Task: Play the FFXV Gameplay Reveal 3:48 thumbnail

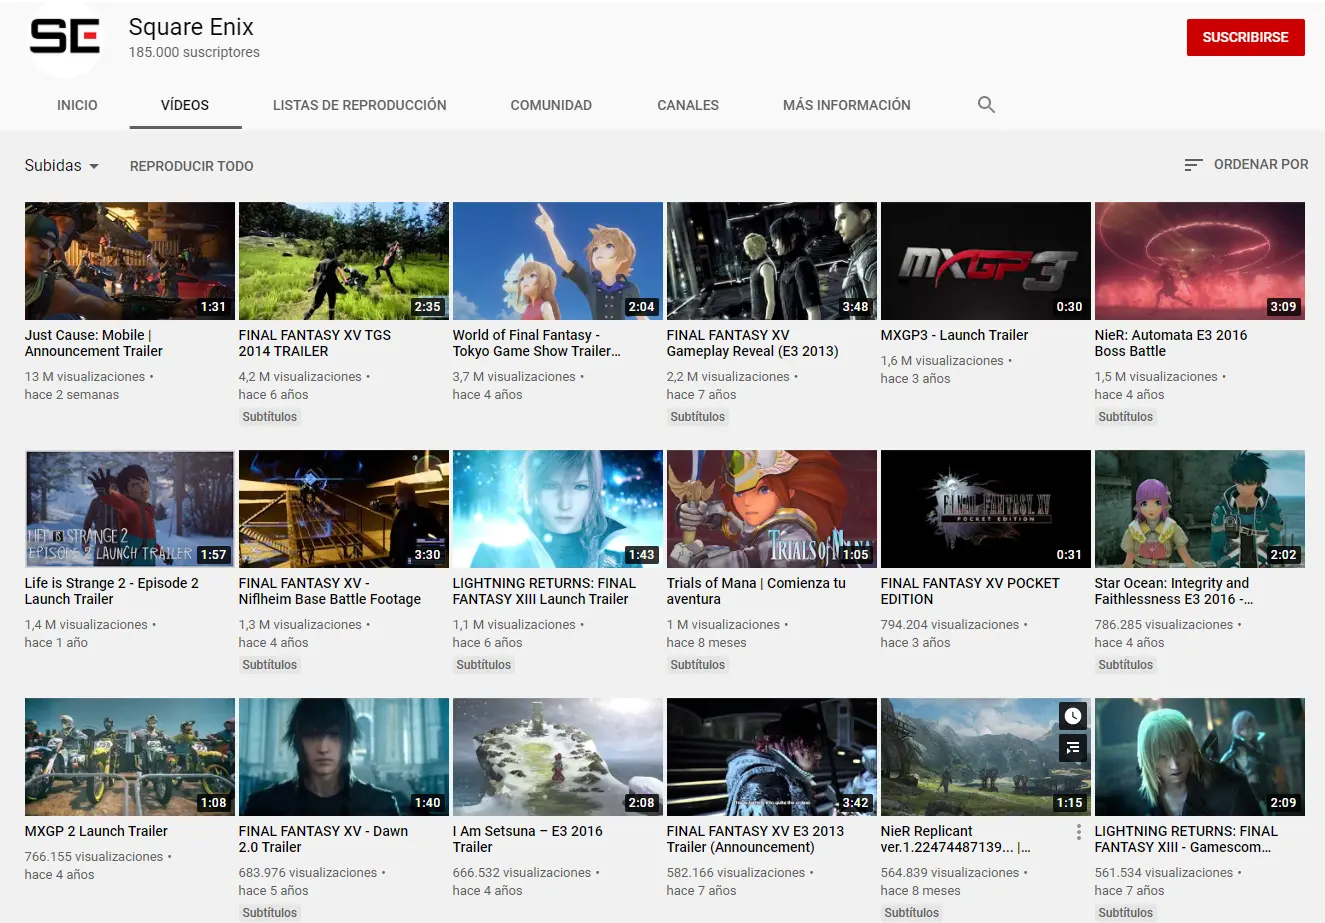Action: [x=772, y=261]
